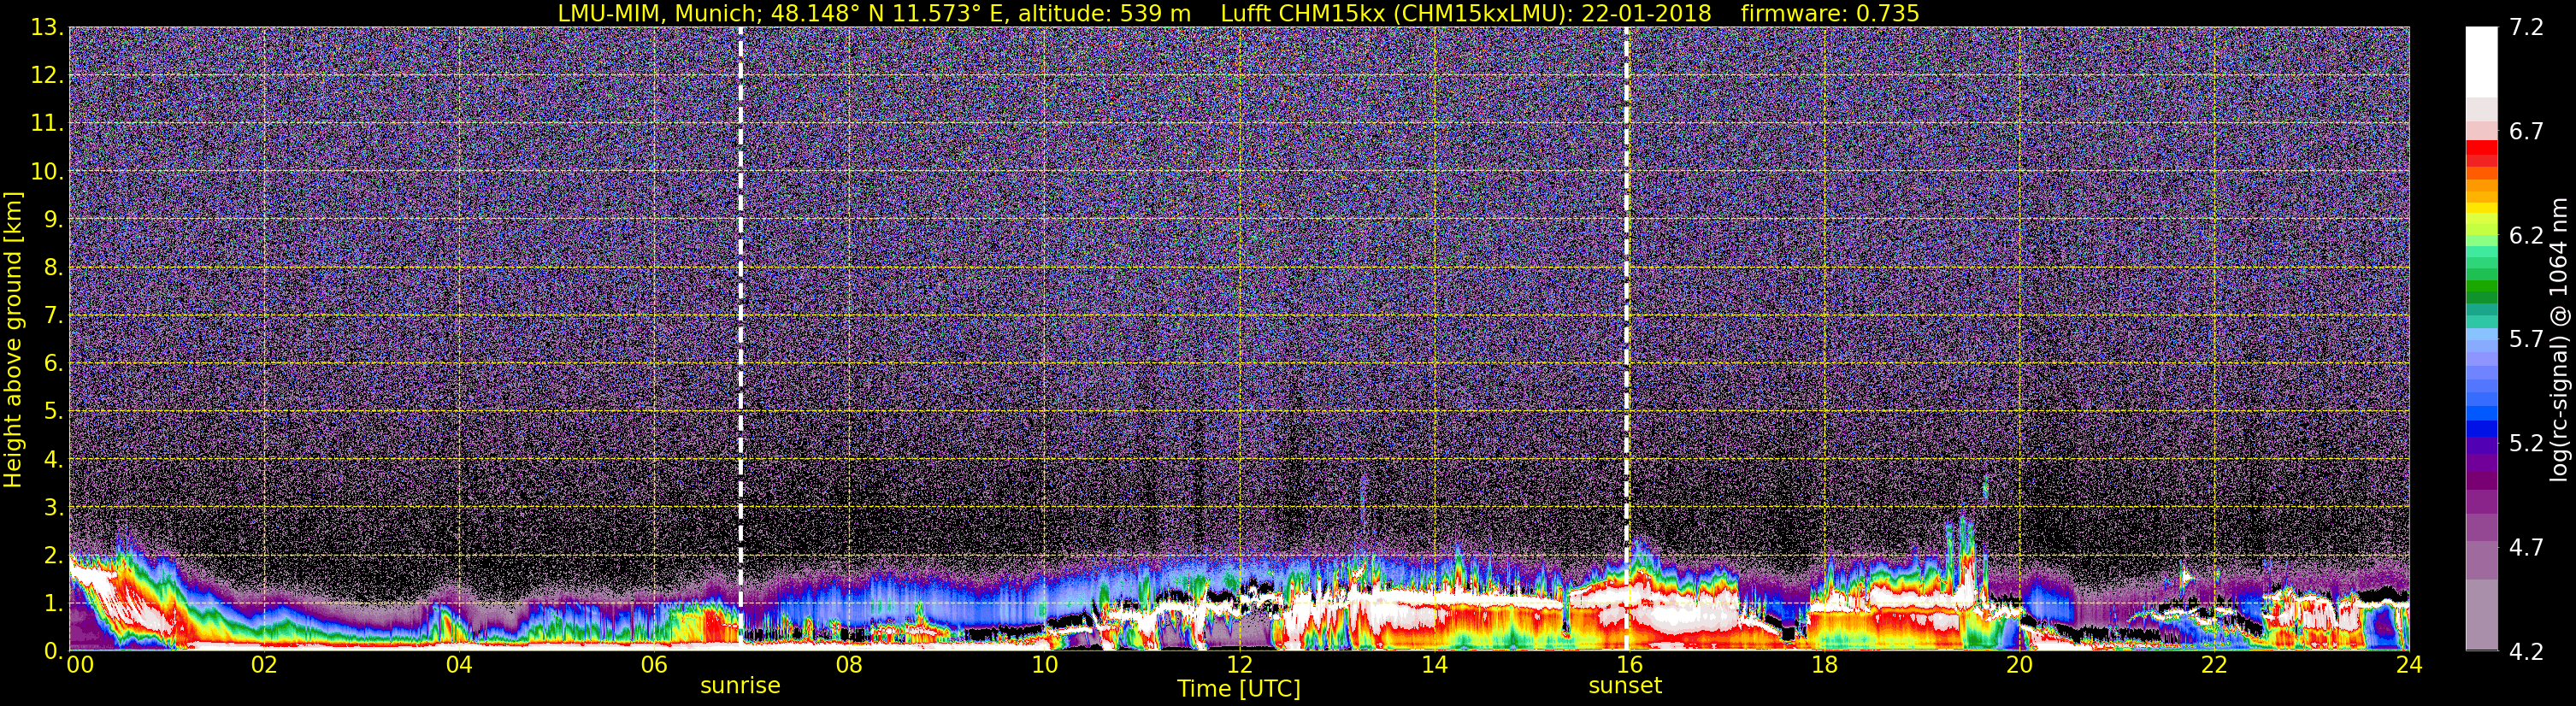Click time axis tick '16'
Viewport: 2576px width, 706px height.
pyautogui.click(x=1629, y=666)
